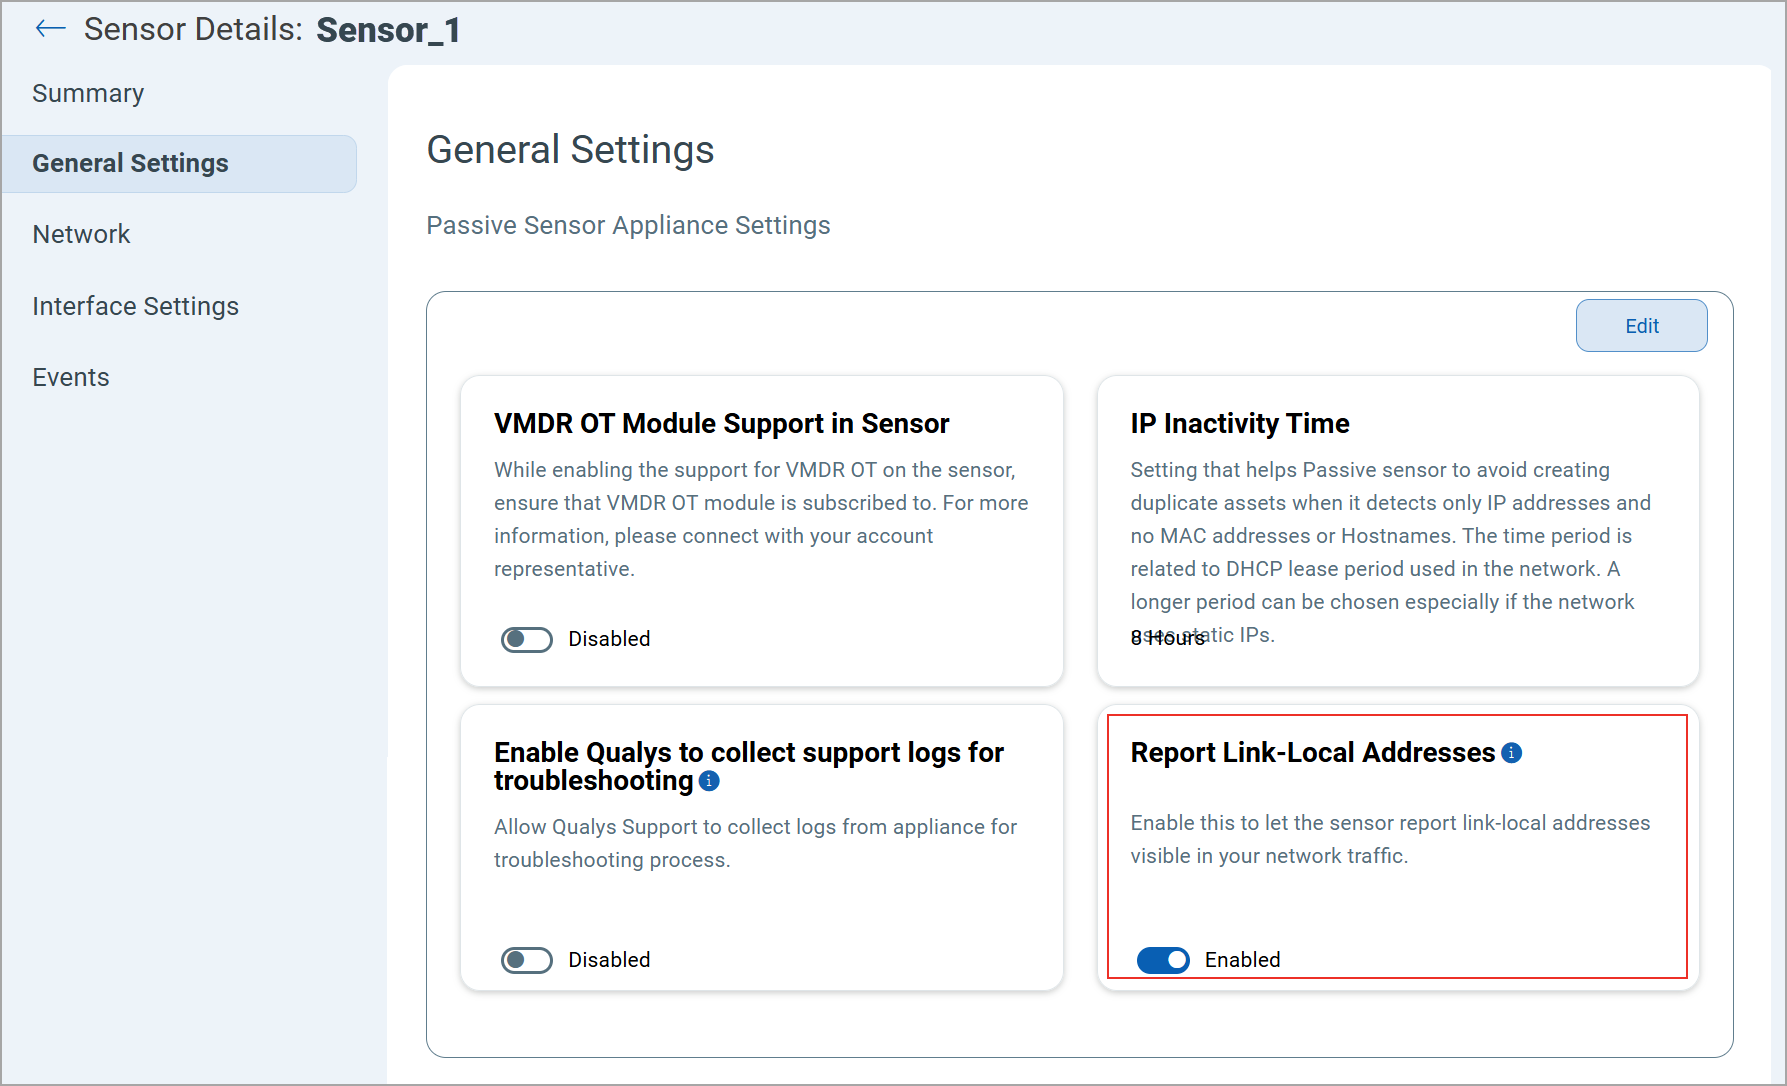Disable Report Link-Local Addresses
Viewport: 1787px width, 1086px height.
(1163, 960)
